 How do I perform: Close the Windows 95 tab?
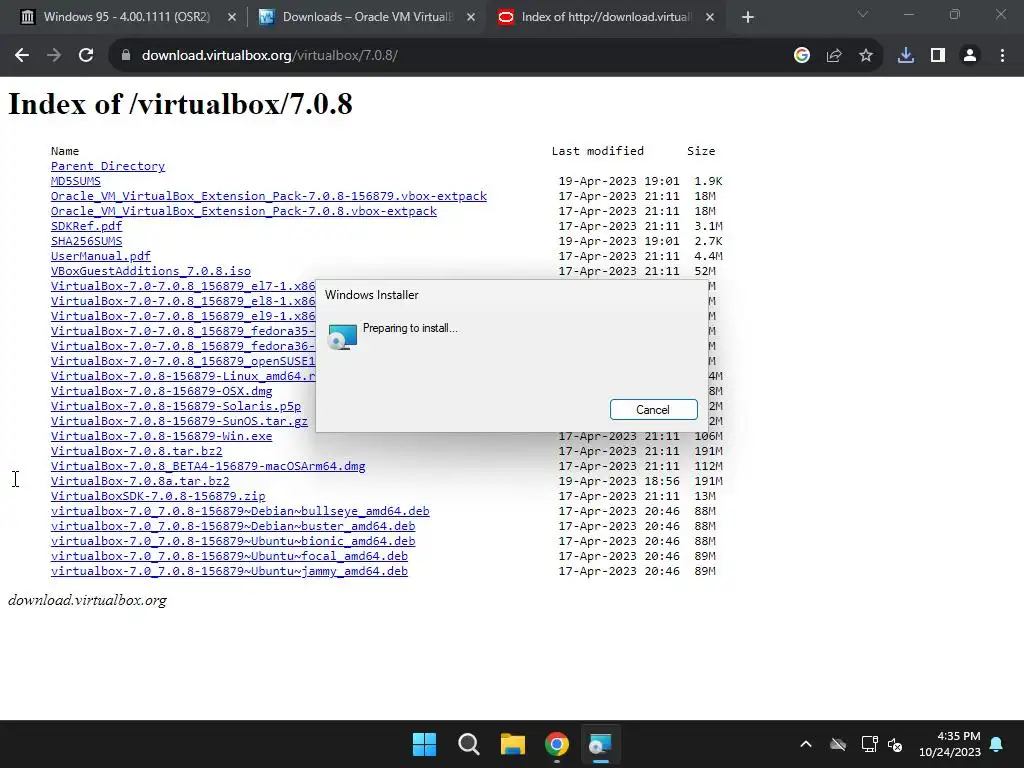(x=232, y=18)
